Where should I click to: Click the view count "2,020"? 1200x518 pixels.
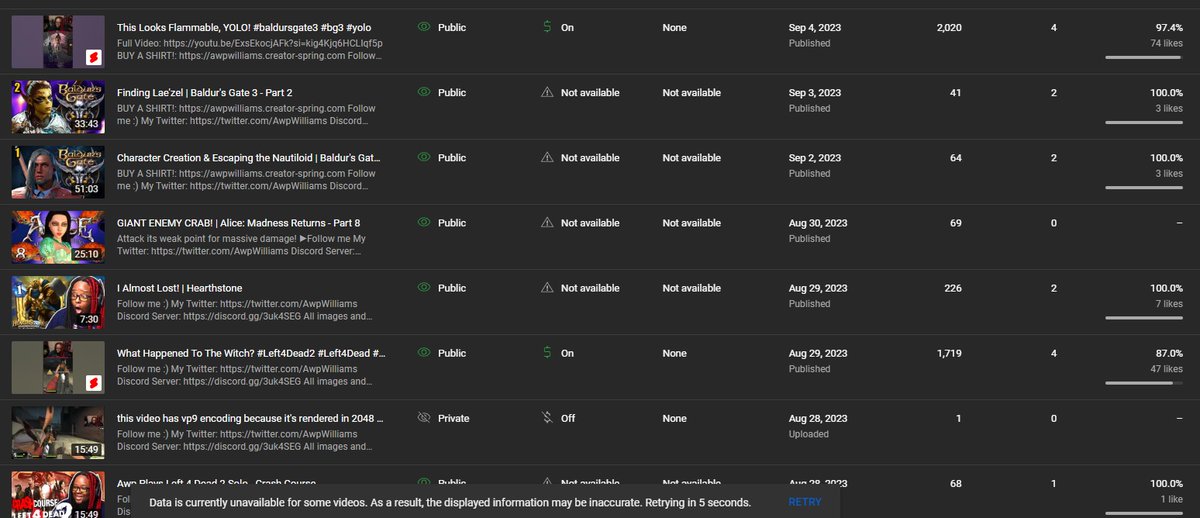tap(949, 28)
